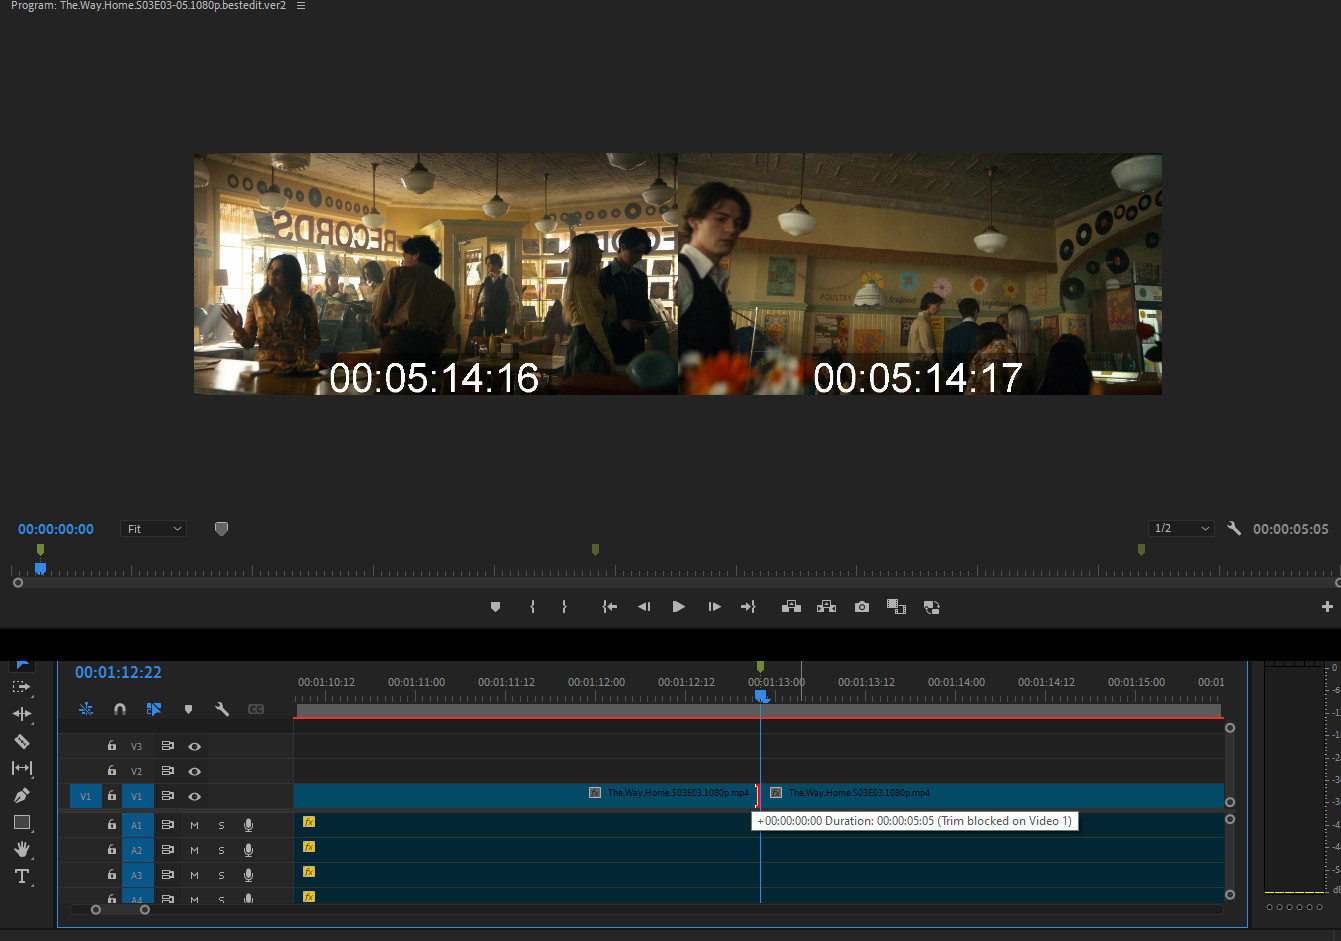This screenshot has height=941, width=1341.
Task: Click the Program duration value 00:00:05:05
Action: click(1291, 529)
